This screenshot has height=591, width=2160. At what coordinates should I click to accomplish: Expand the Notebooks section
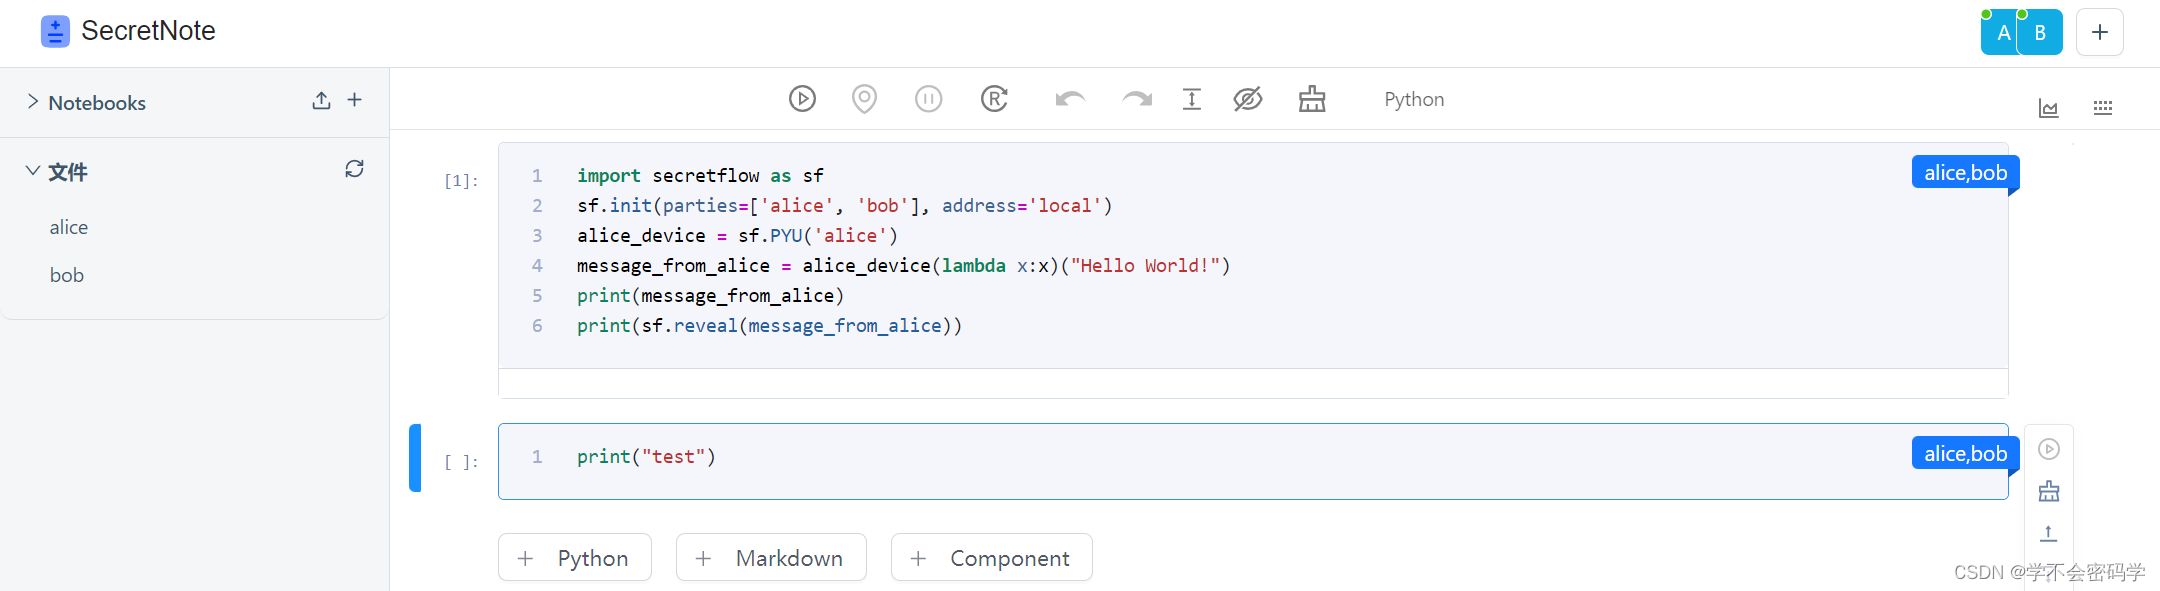tap(33, 102)
